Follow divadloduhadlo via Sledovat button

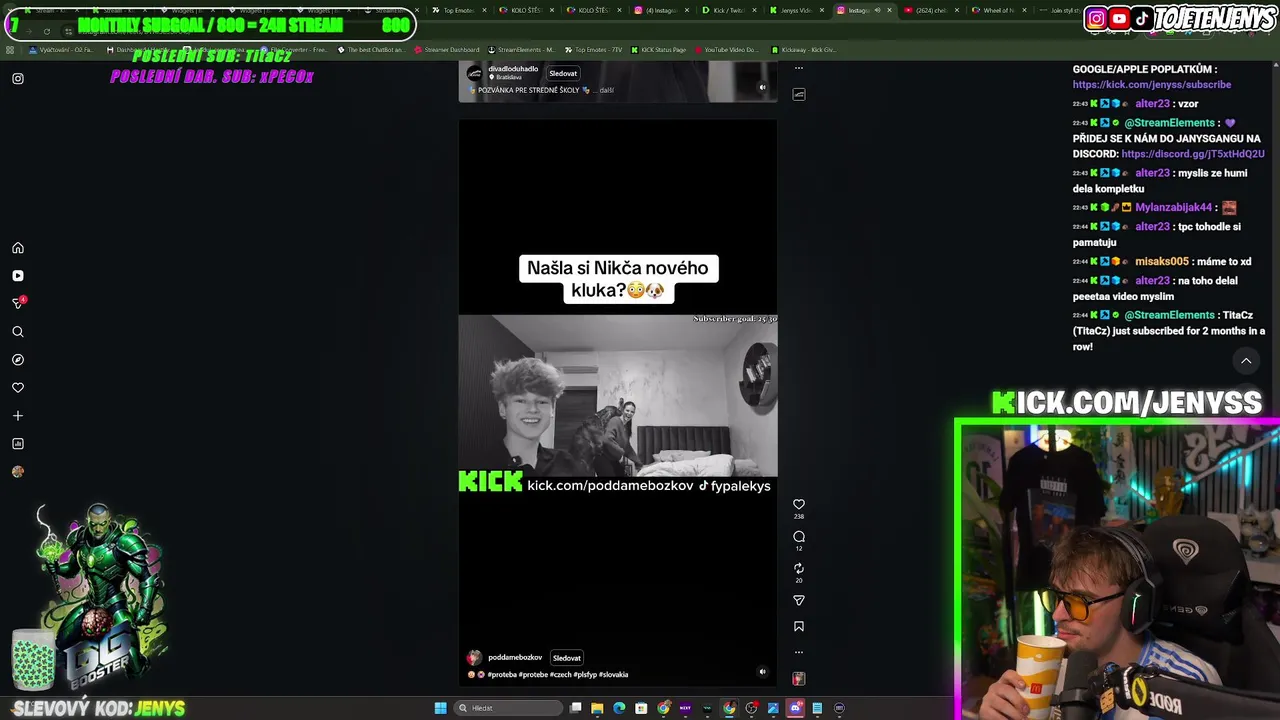point(563,73)
